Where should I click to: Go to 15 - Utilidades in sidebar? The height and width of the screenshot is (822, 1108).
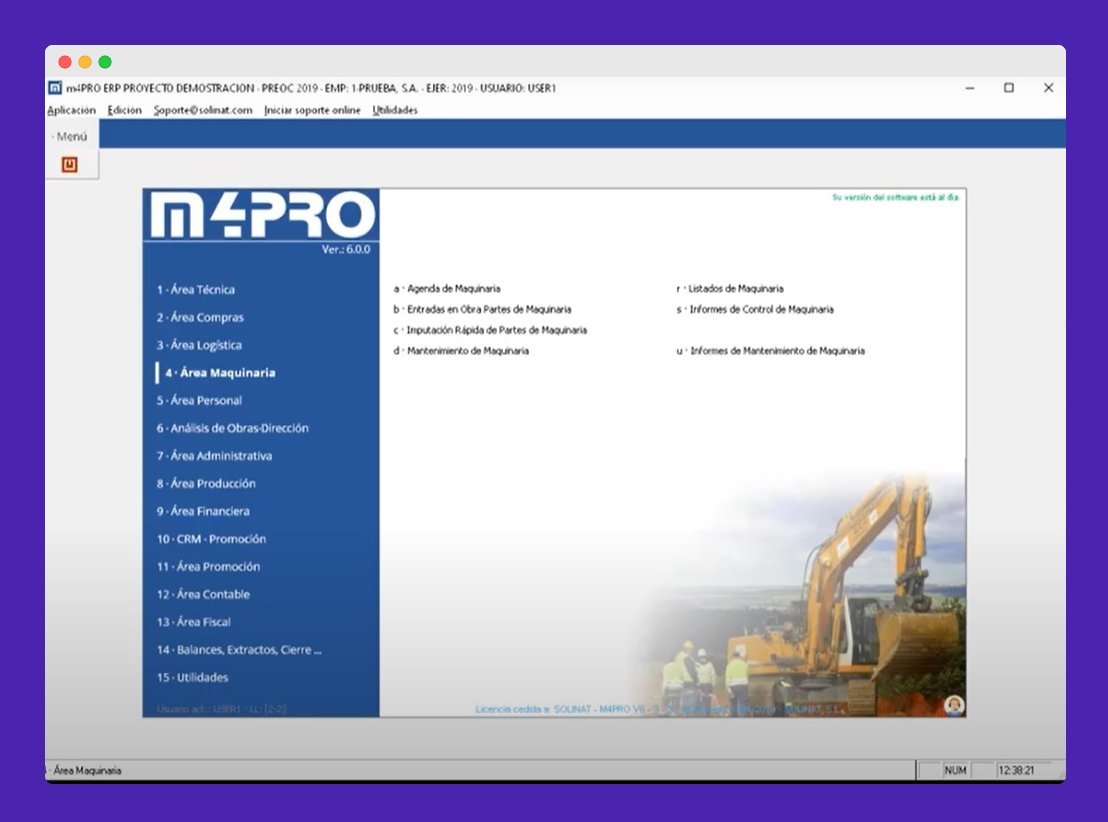point(192,677)
